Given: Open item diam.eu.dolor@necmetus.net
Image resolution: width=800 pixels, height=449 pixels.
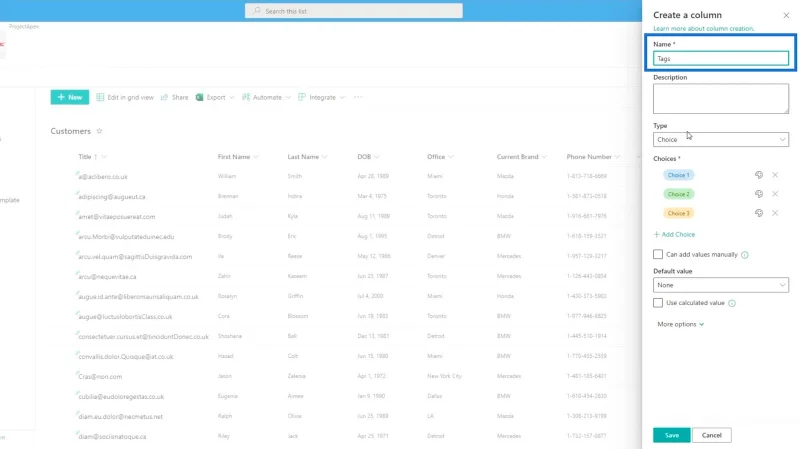Looking at the screenshot, I should (120, 416).
